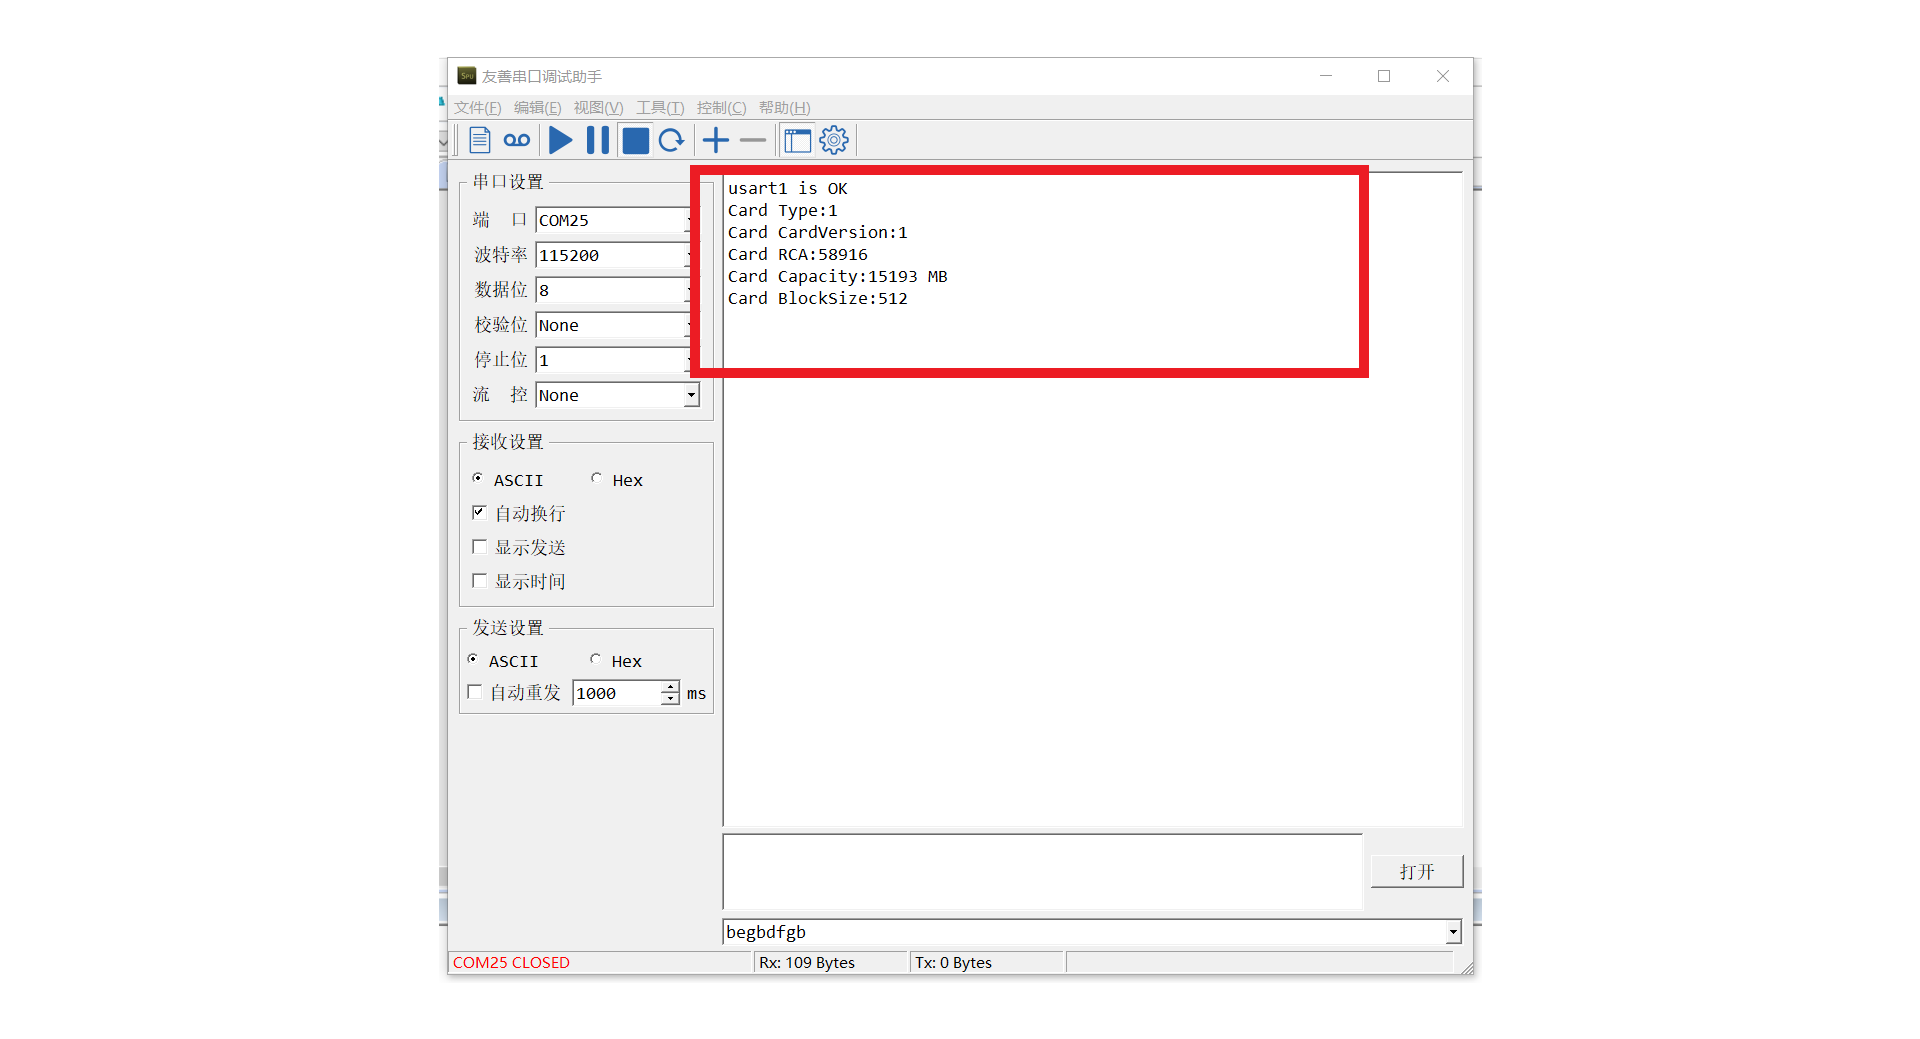
Task: Click the COM25 CLOSED status text
Action: tap(511, 962)
